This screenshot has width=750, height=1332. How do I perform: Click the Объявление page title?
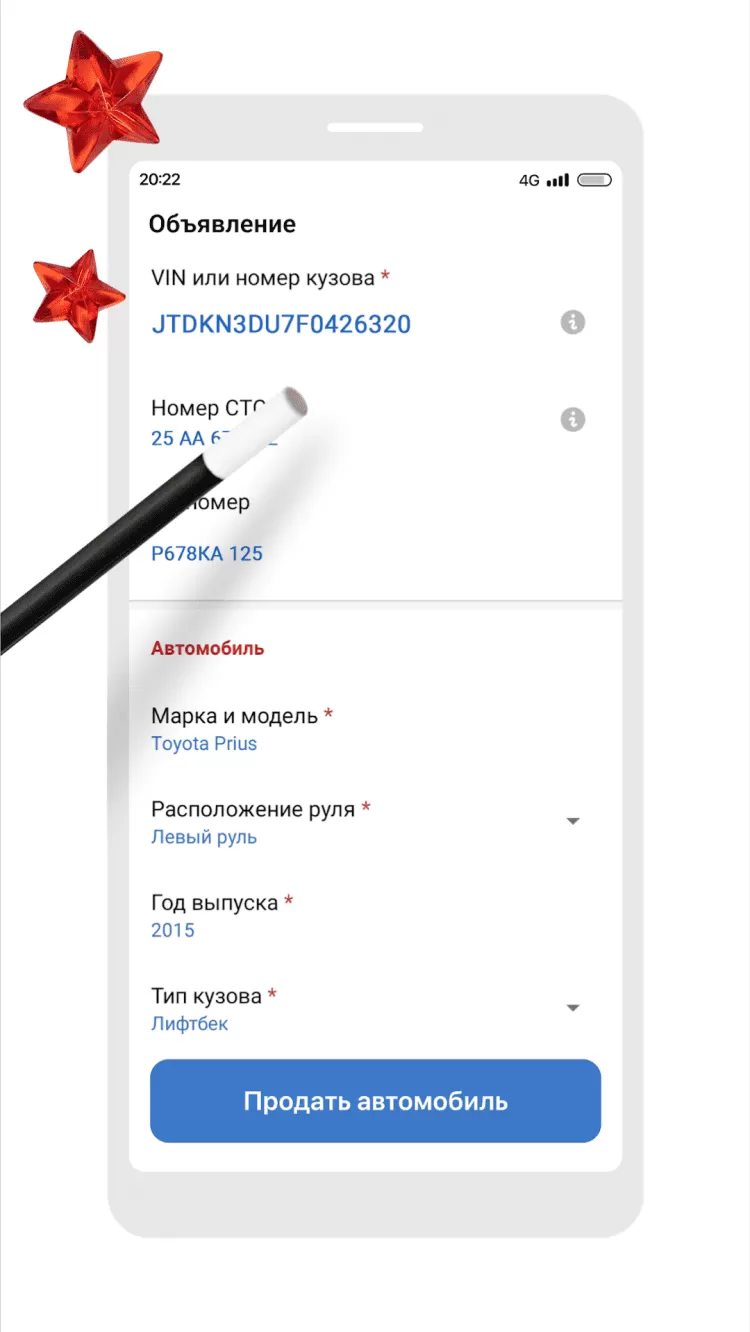tap(222, 224)
